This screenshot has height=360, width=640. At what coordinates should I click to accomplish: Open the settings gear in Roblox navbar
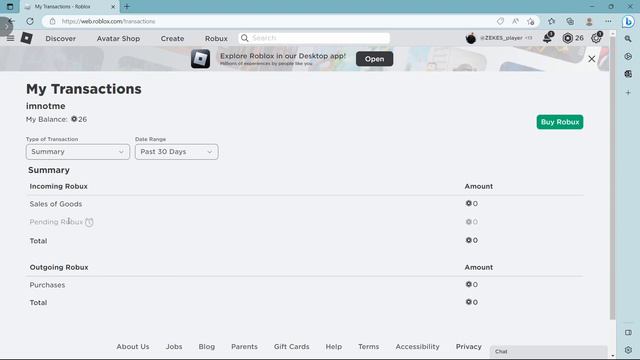[596, 38]
